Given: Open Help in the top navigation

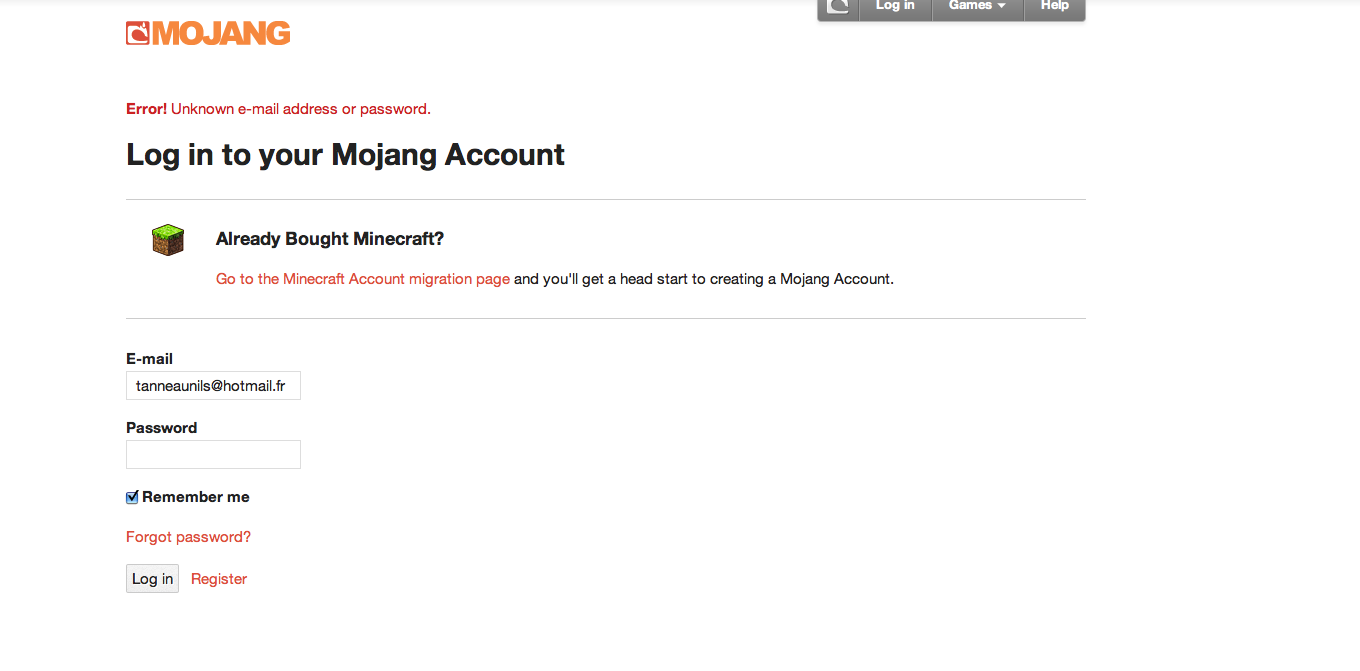Looking at the screenshot, I should pos(1054,7).
